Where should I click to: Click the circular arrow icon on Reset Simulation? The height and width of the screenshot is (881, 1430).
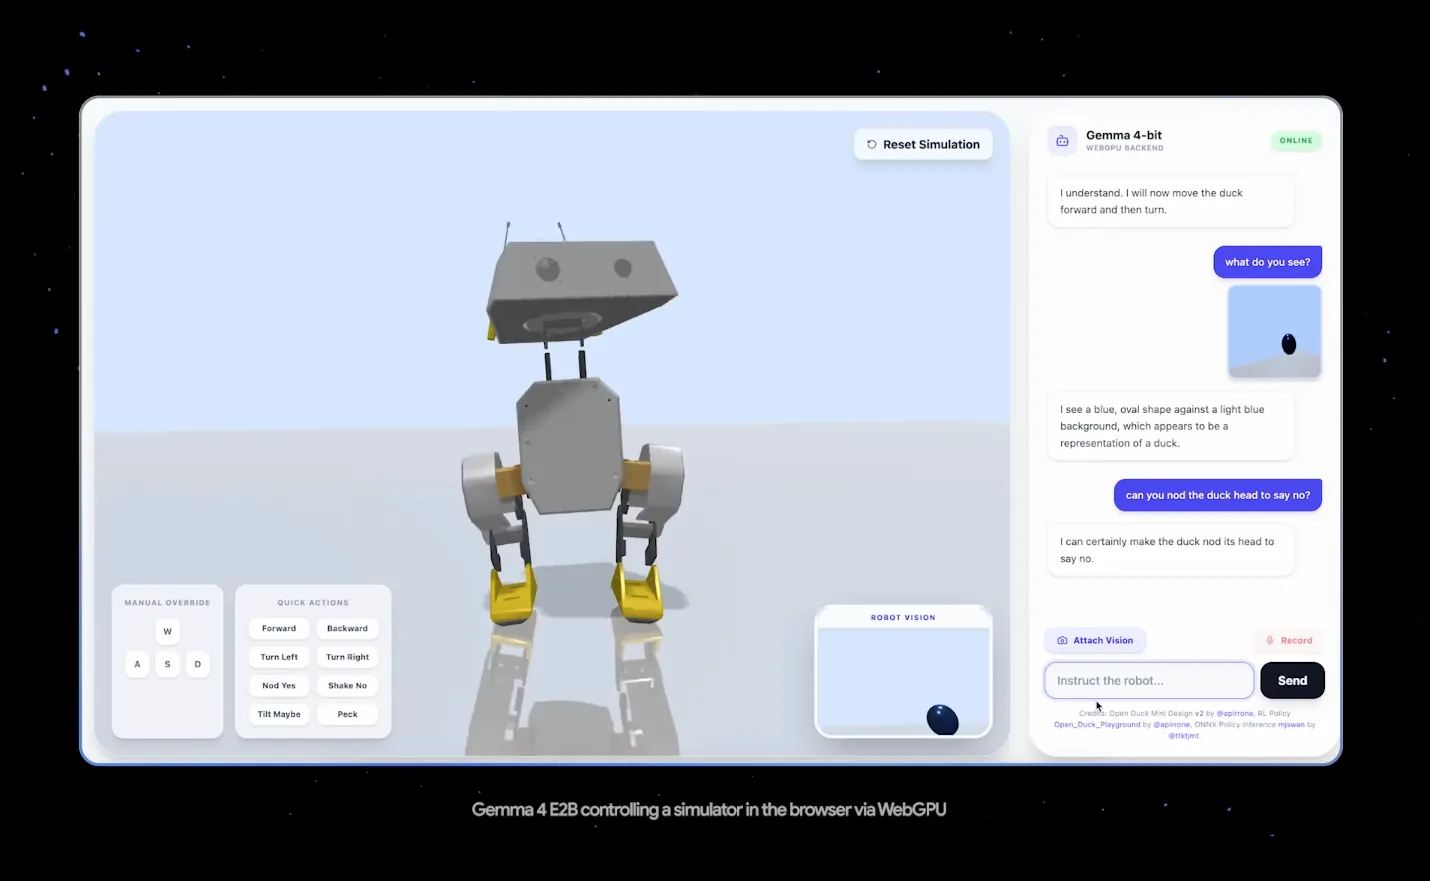click(869, 144)
